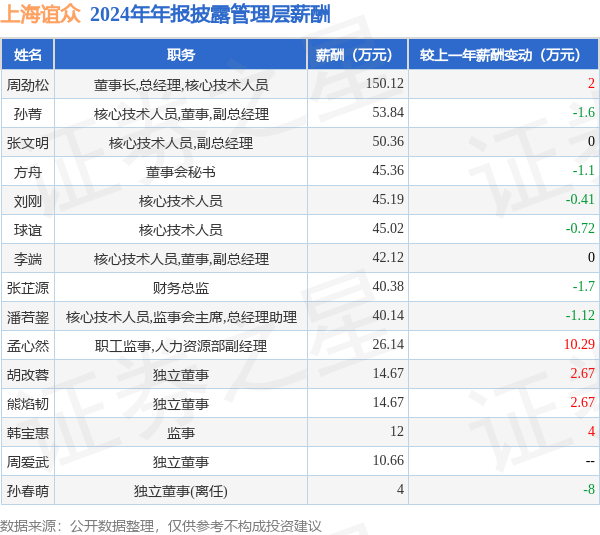The height and width of the screenshot is (535, 600).
Task: Select the salary value 45.36
Action: 388,171
